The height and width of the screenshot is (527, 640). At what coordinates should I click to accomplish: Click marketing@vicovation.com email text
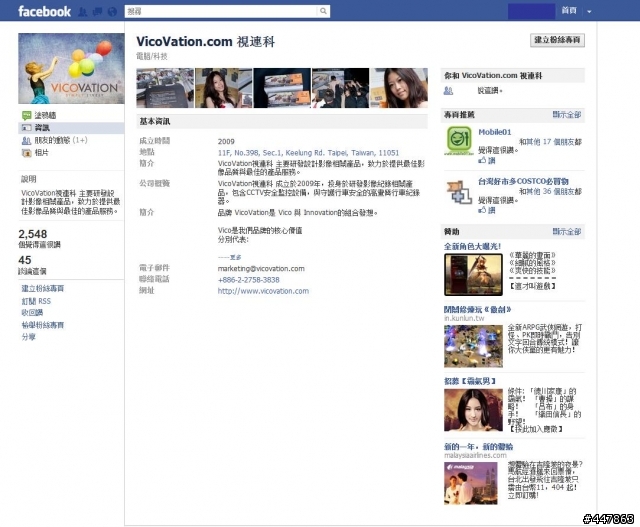(261, 269)
